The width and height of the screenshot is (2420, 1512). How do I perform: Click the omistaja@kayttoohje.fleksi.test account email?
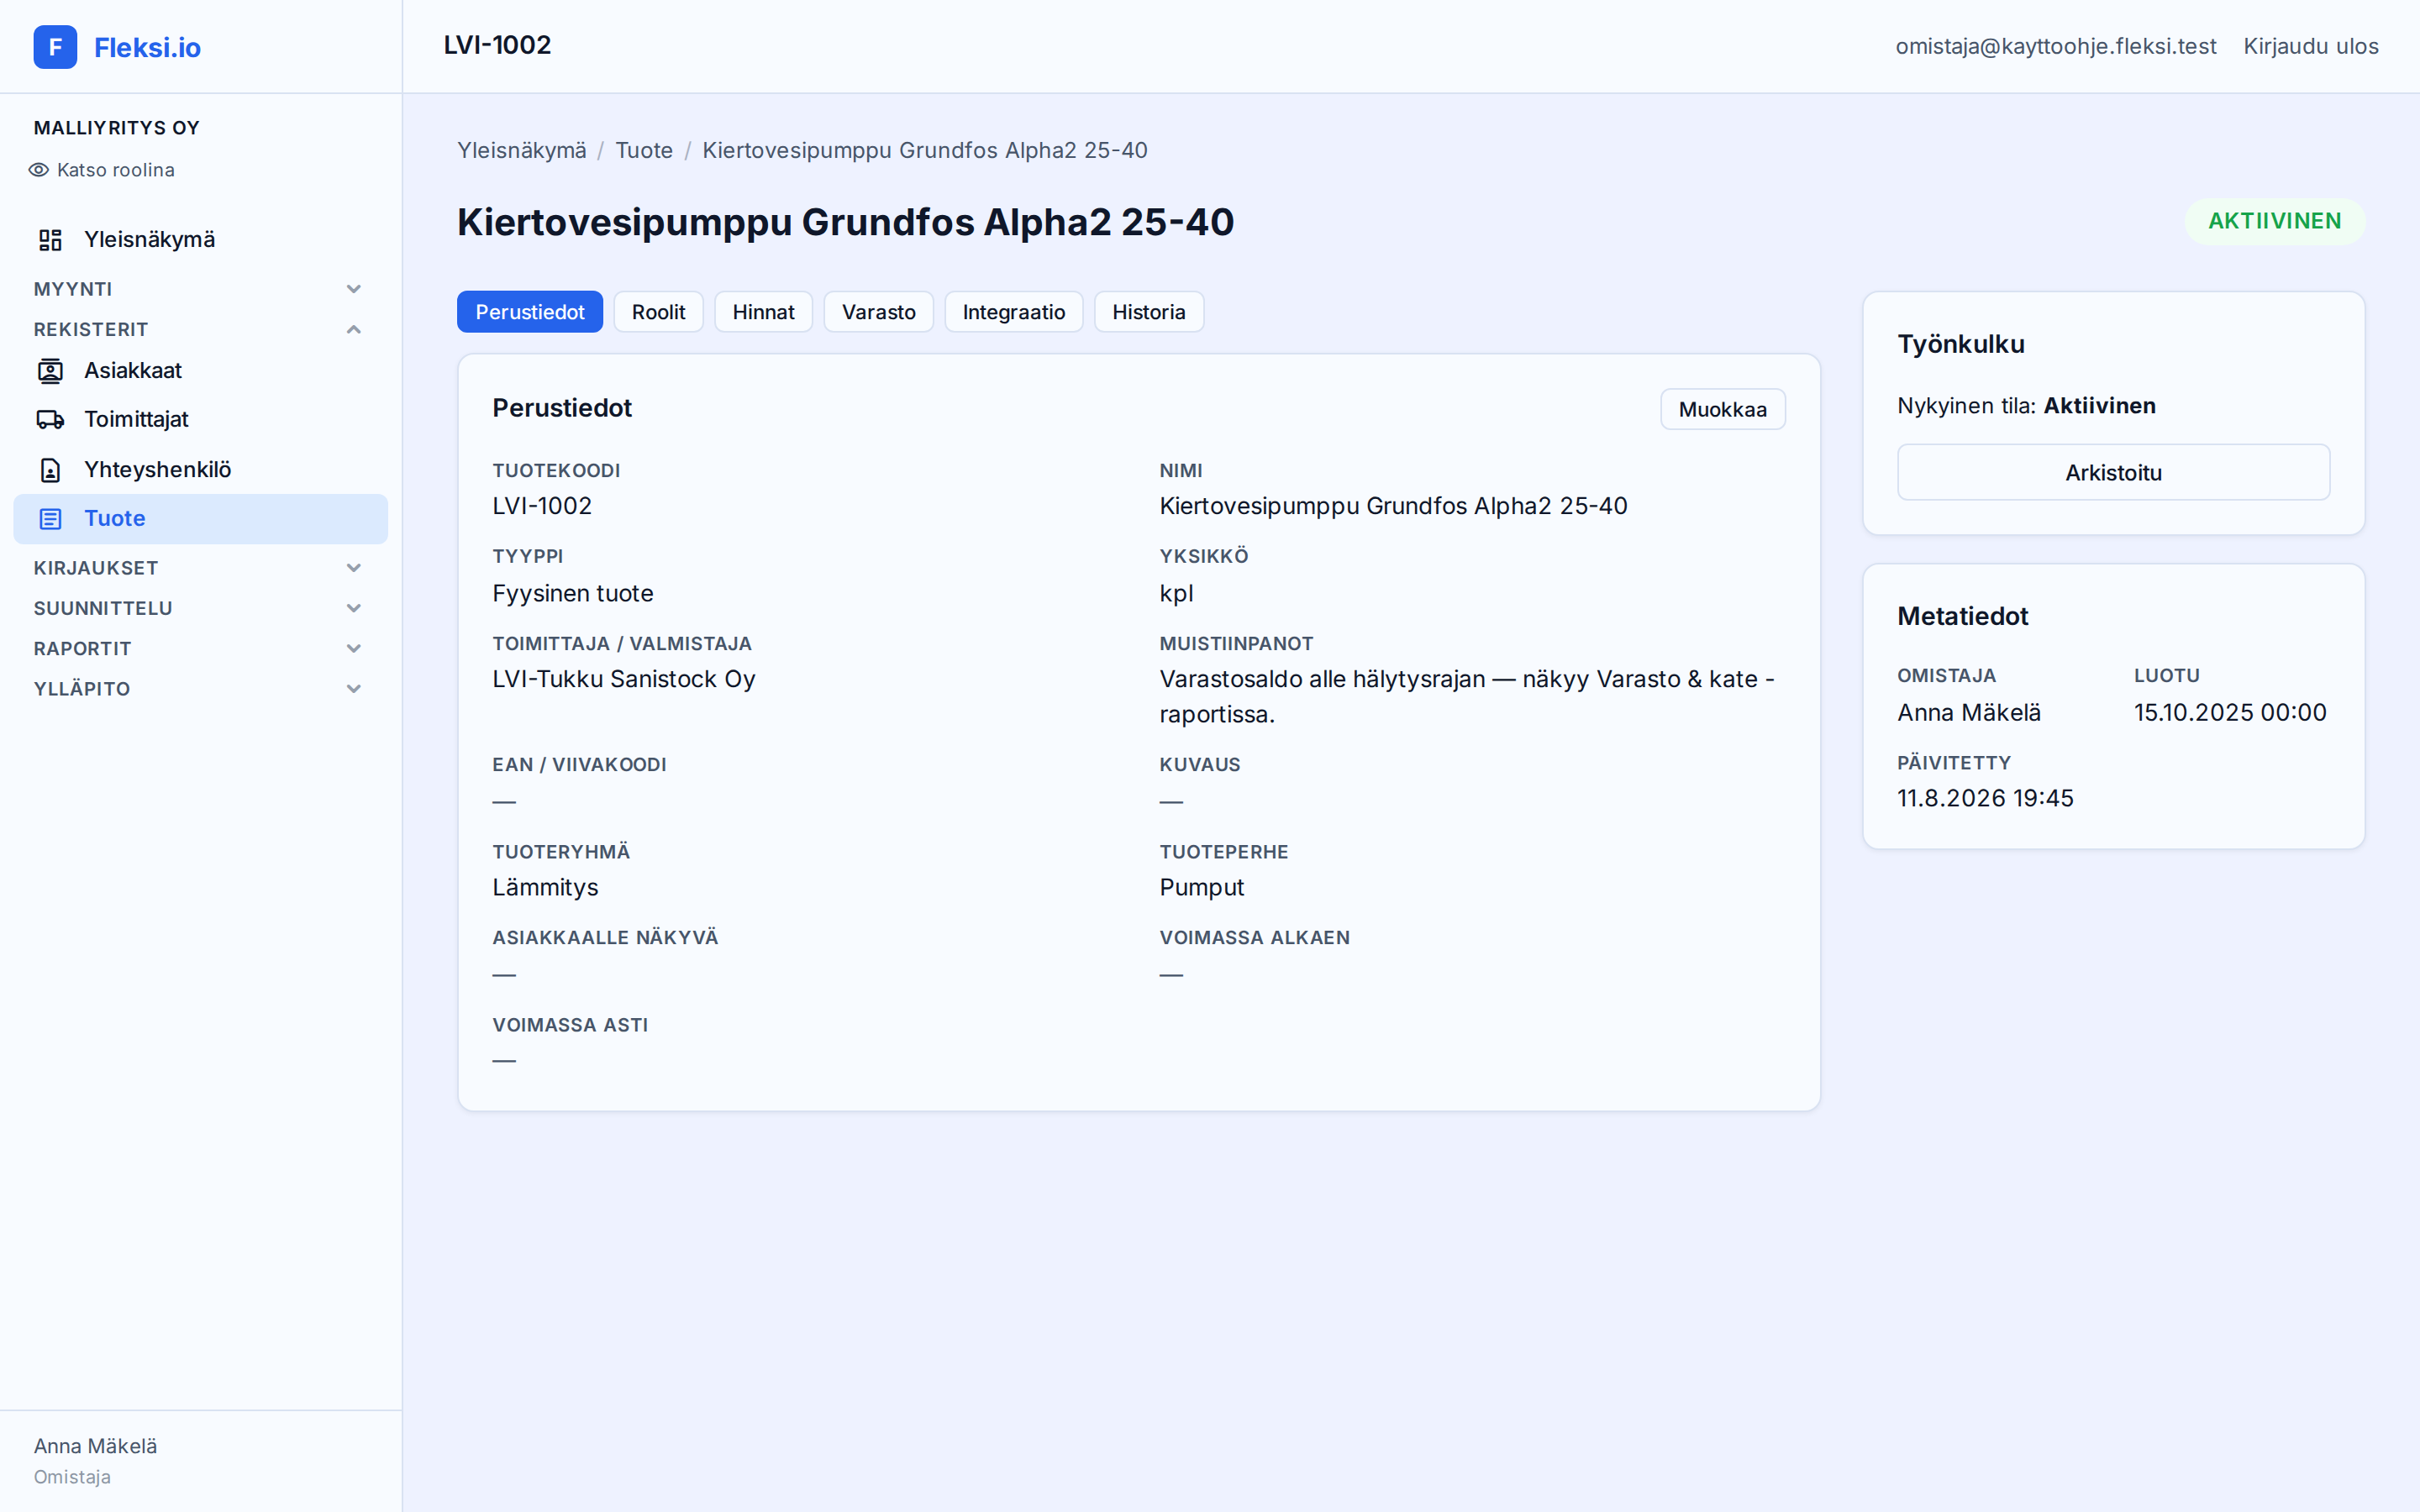(2056, 46)
